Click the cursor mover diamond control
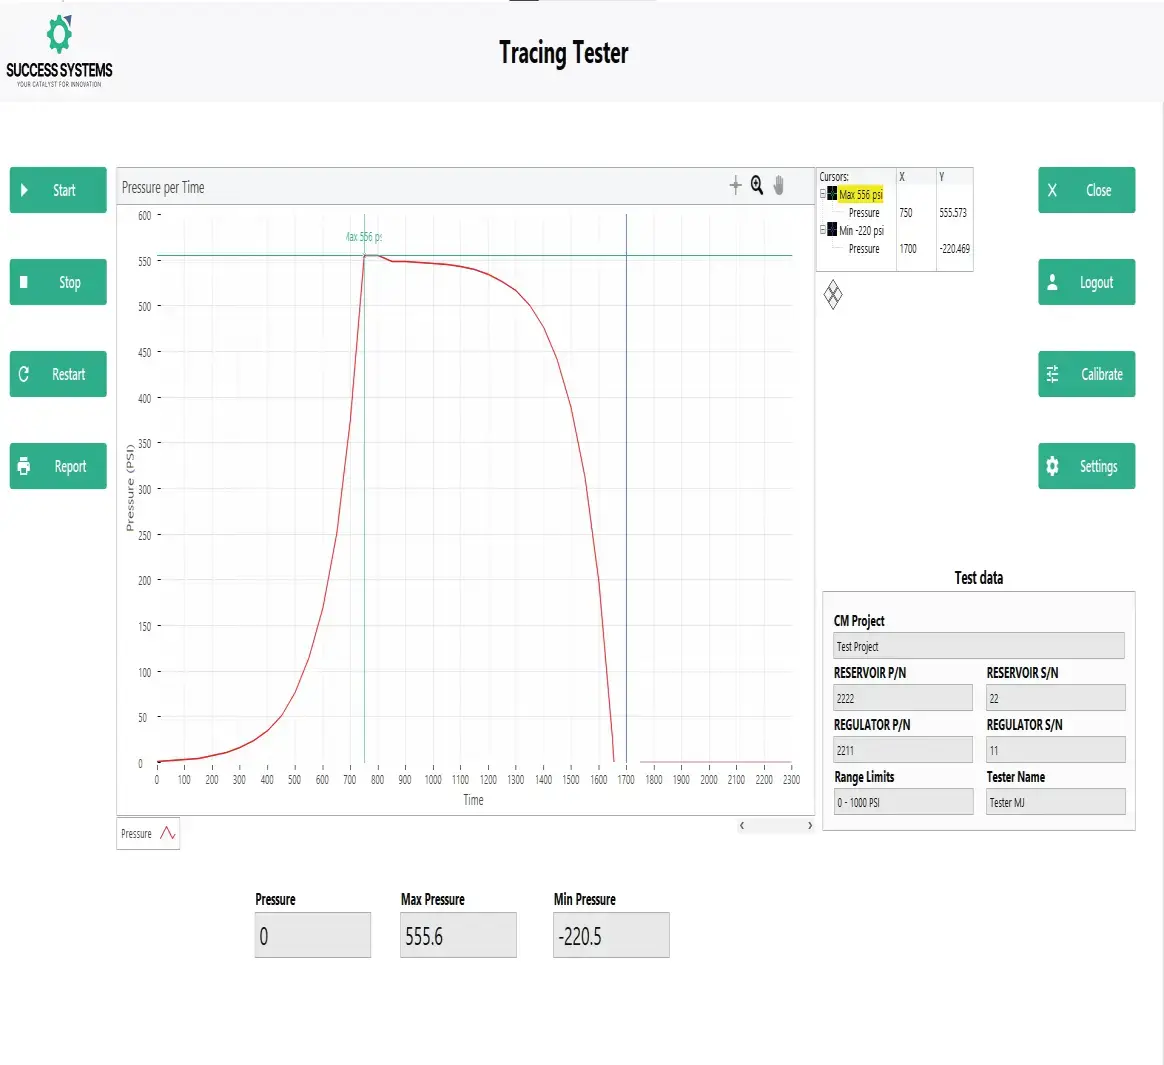1164x1065 pixels. click(833, 294)
